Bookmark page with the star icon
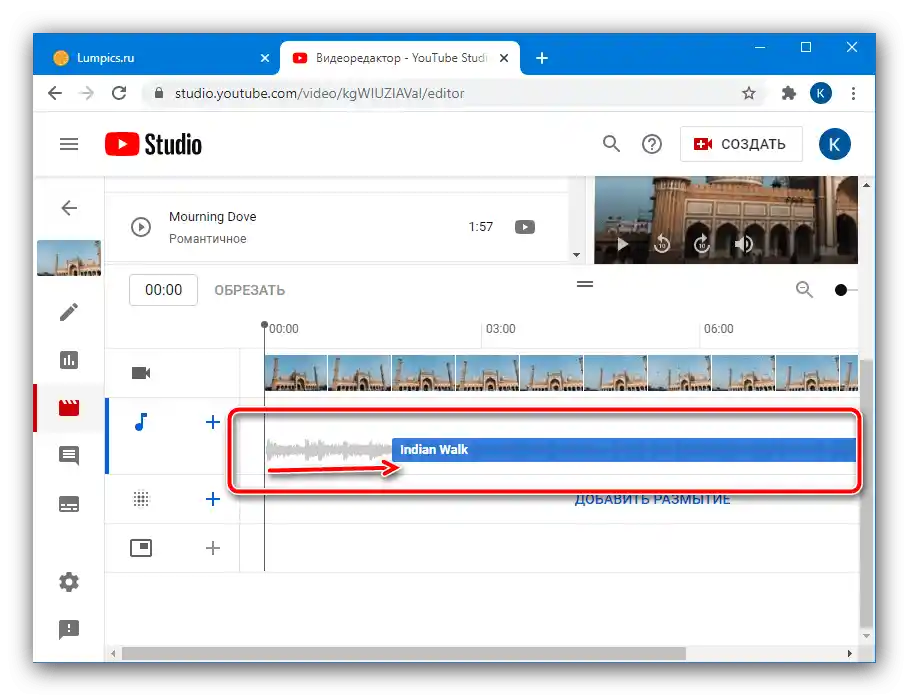The width and height of the screenshot is (909, 696). click(748, 93)
